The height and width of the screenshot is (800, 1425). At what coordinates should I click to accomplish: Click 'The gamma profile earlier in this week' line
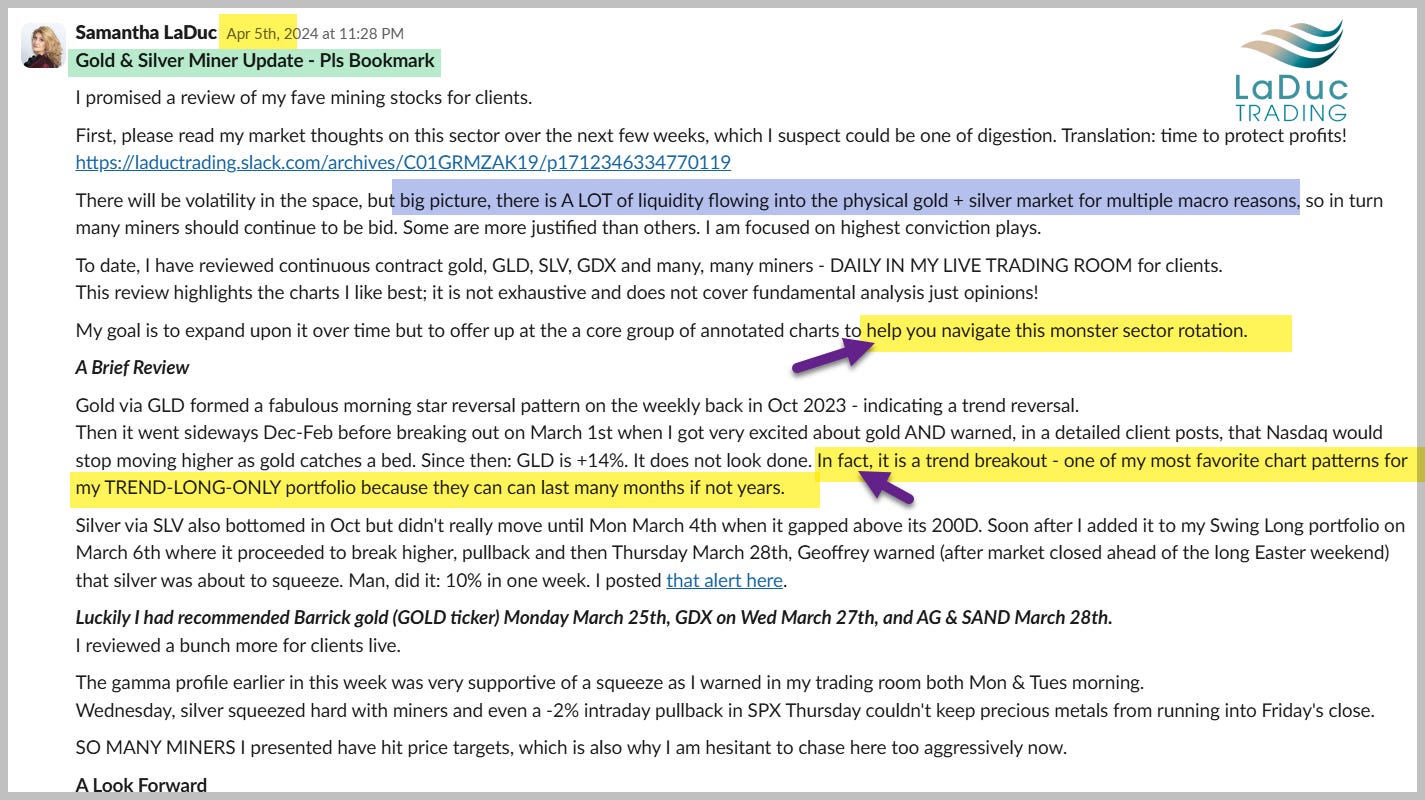(609, 683)
